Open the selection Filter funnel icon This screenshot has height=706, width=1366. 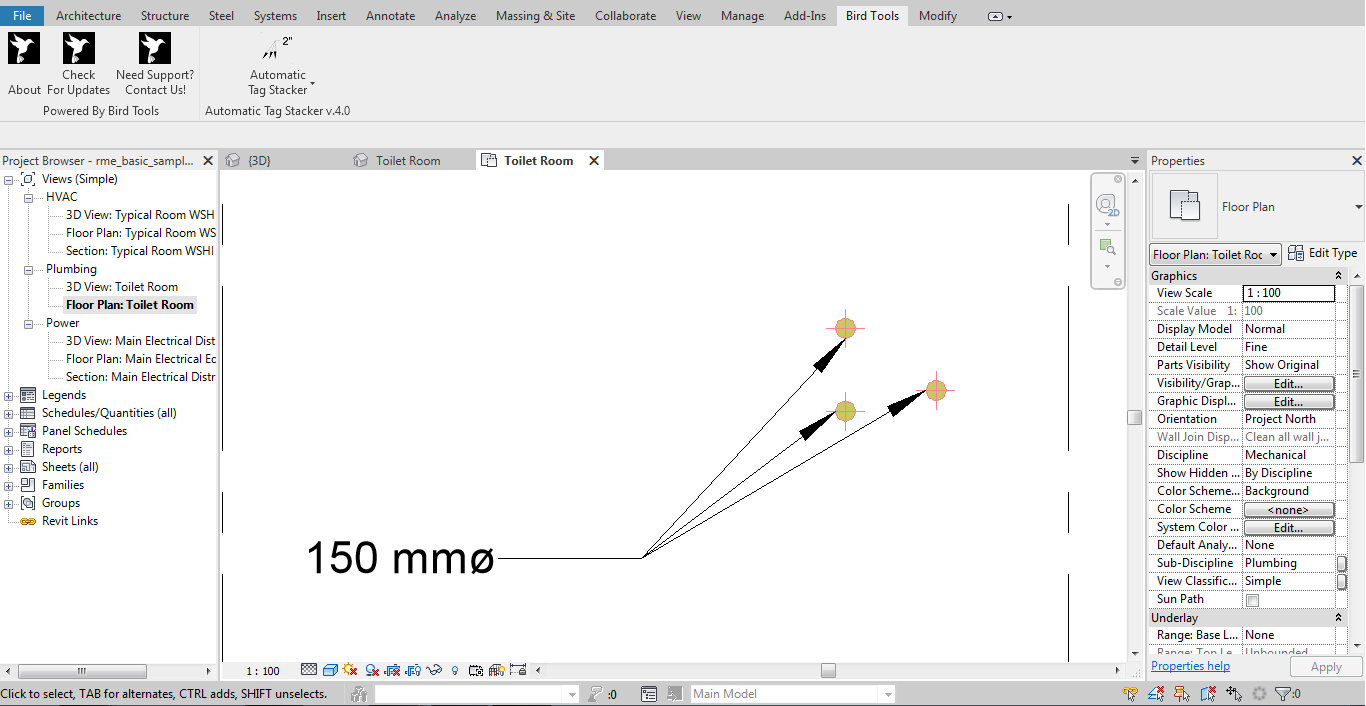coord(1283,693)
